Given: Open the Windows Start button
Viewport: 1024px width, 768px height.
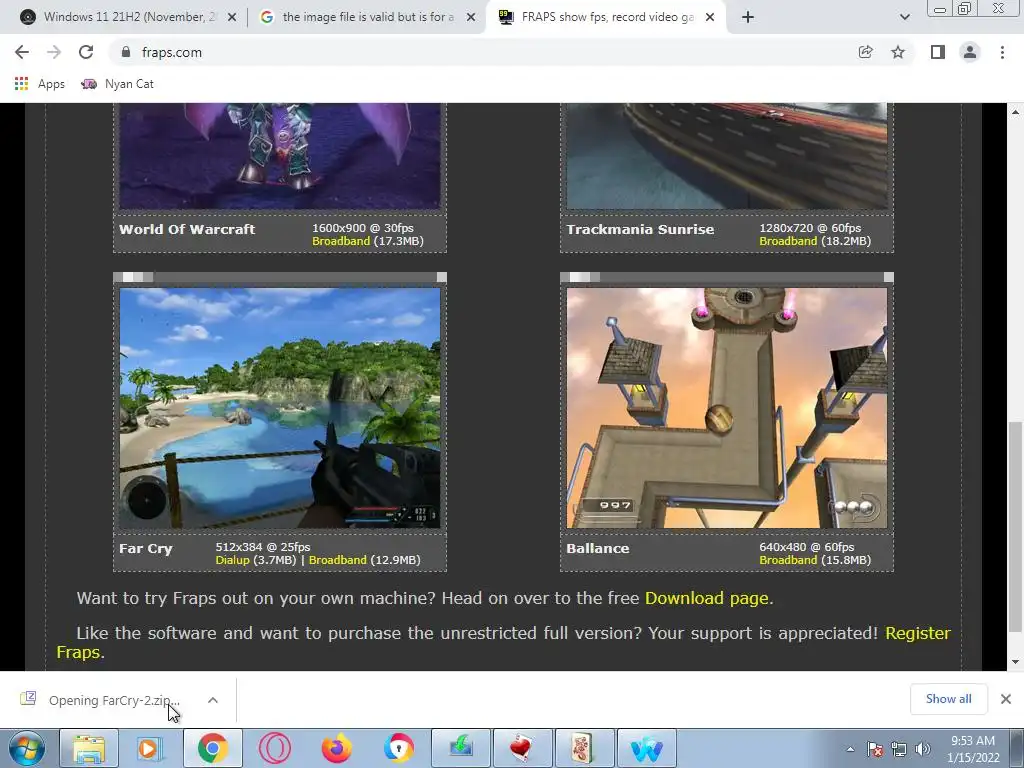Looking at the screenshot, I should 27,748.
